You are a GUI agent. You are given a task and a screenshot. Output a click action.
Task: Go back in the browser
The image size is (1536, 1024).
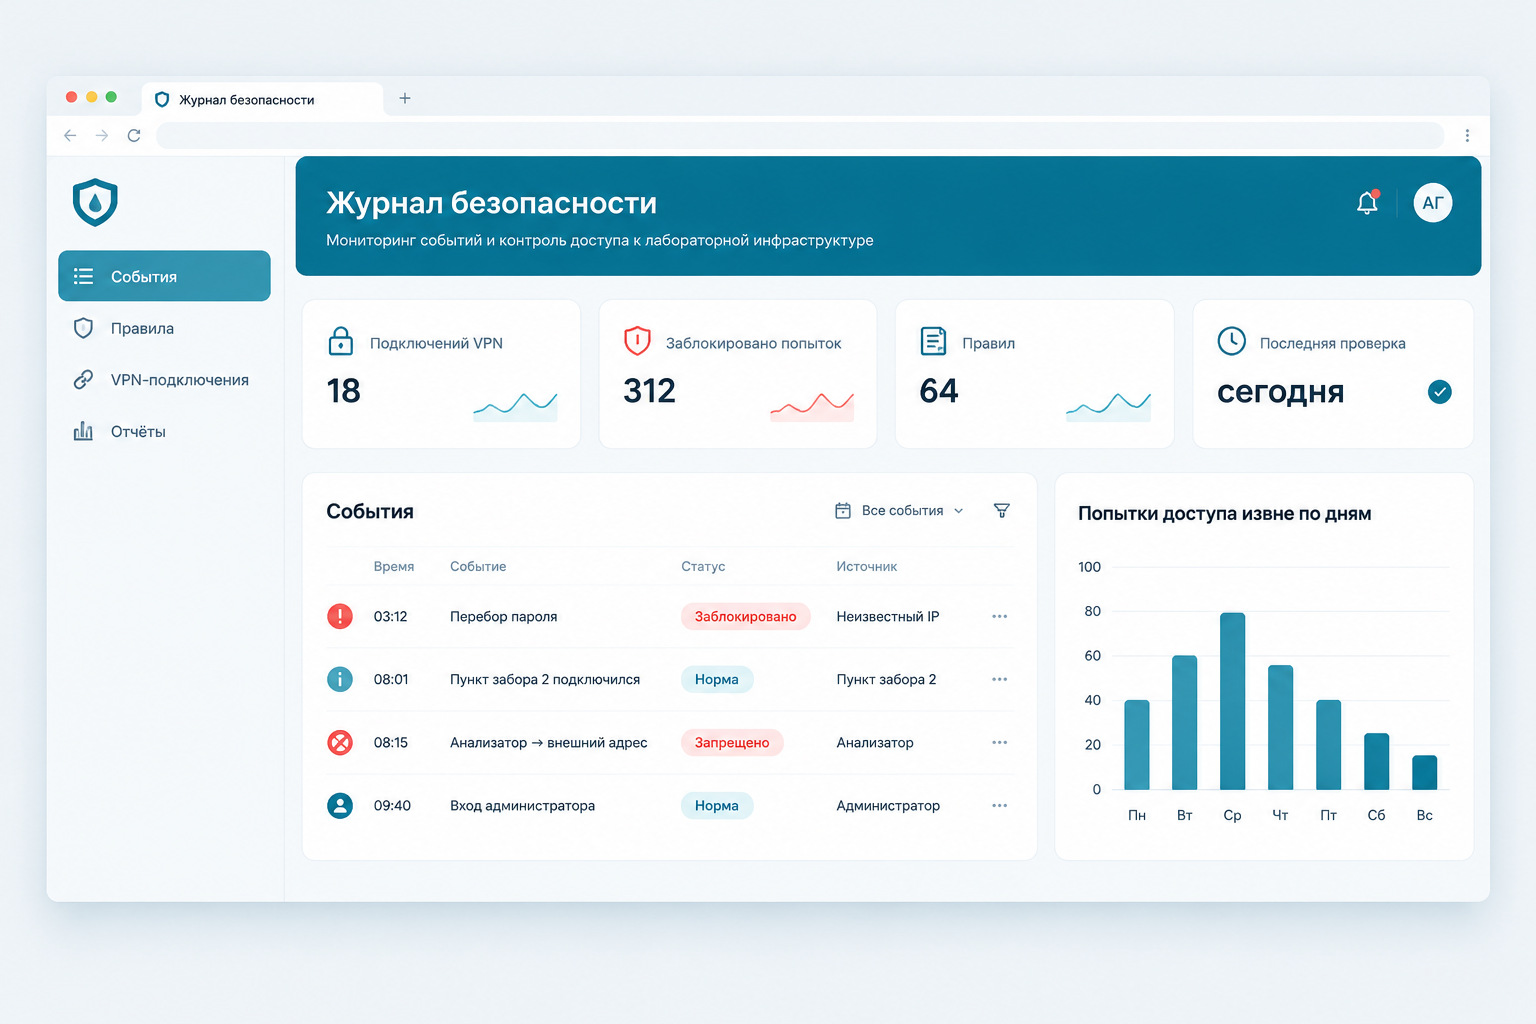[70, 136]
